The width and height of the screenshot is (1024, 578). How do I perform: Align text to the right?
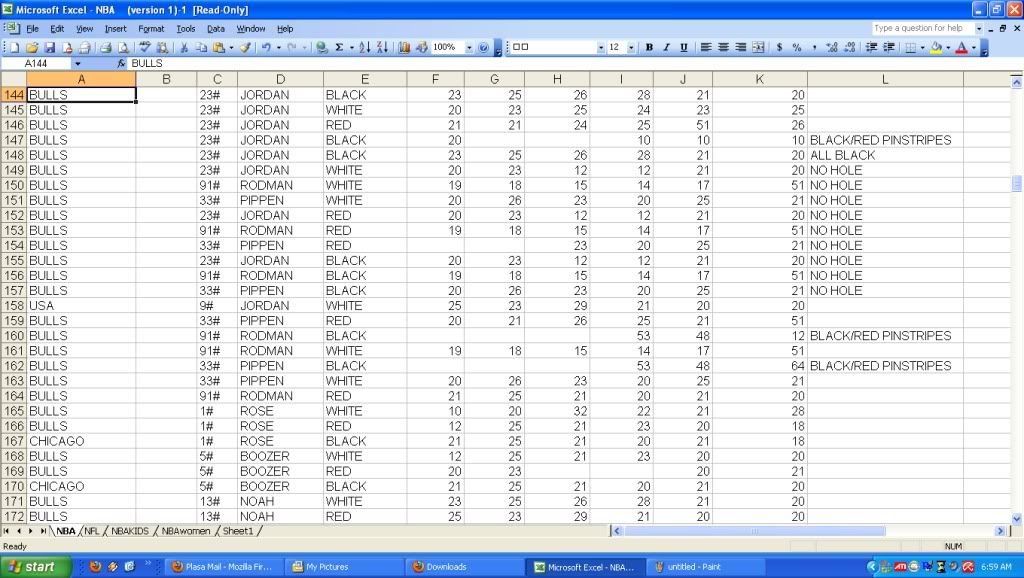tap(741, 47)
